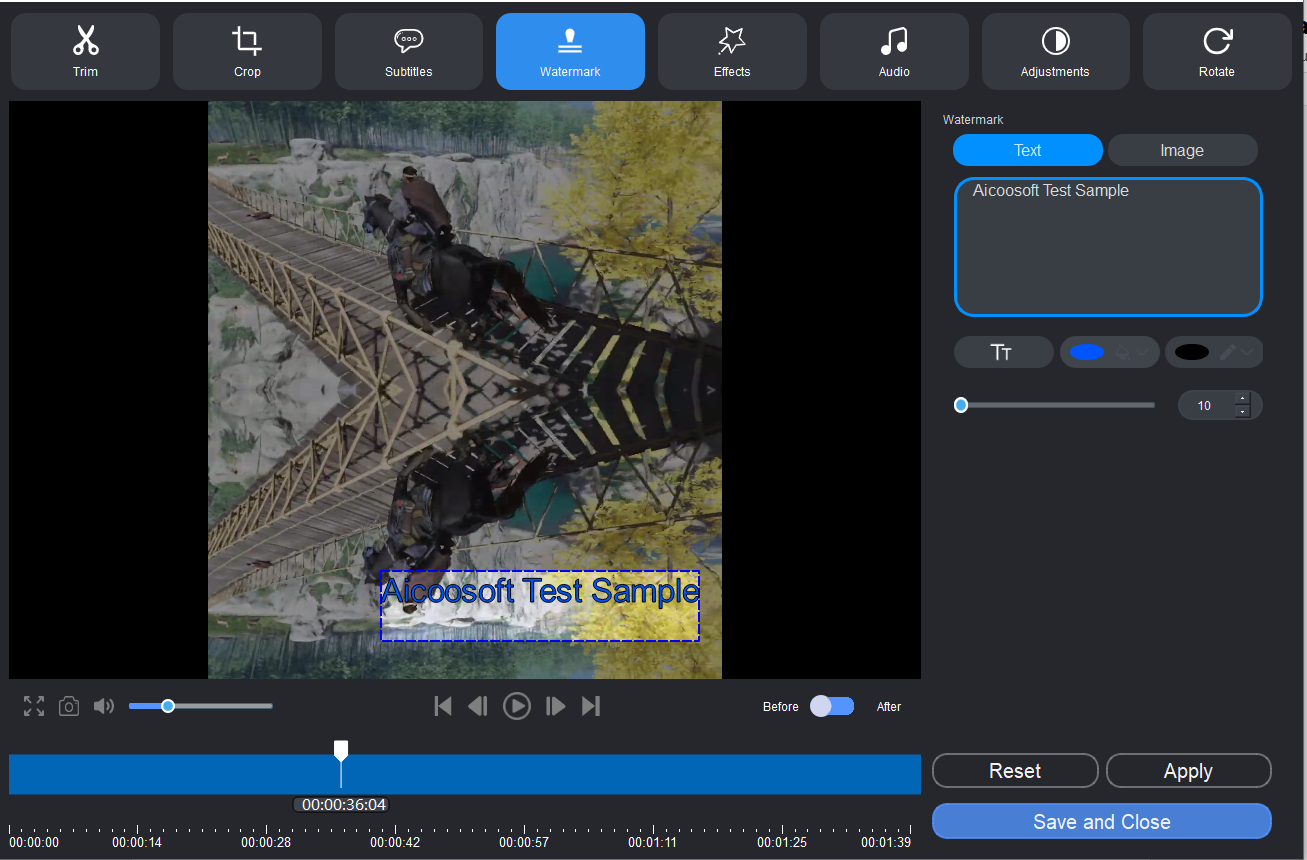Click the blue timeline clip bar
Viewport: 1307px width, 860px height.
coord(465,775)
